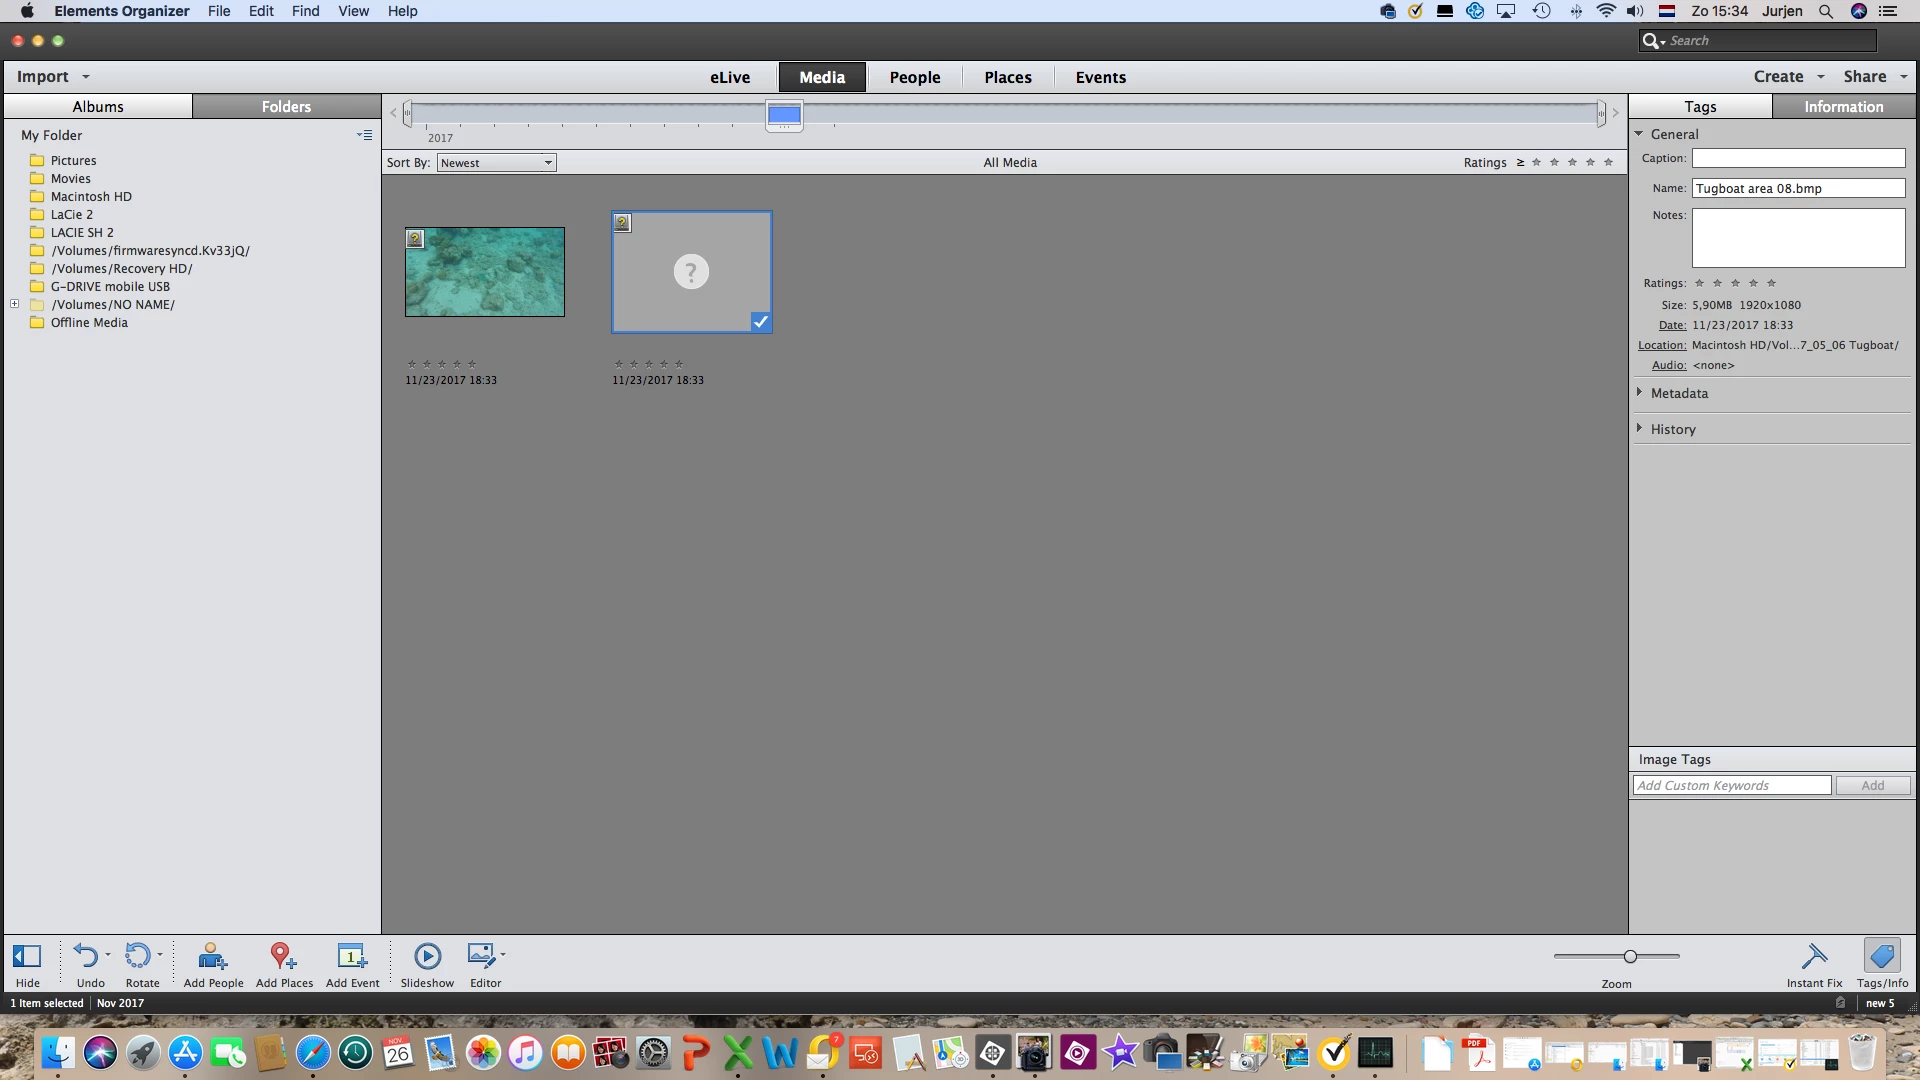Select the underwater photo thumbnail
This screenshot has width=1920, height=1080.
point(485,272)
